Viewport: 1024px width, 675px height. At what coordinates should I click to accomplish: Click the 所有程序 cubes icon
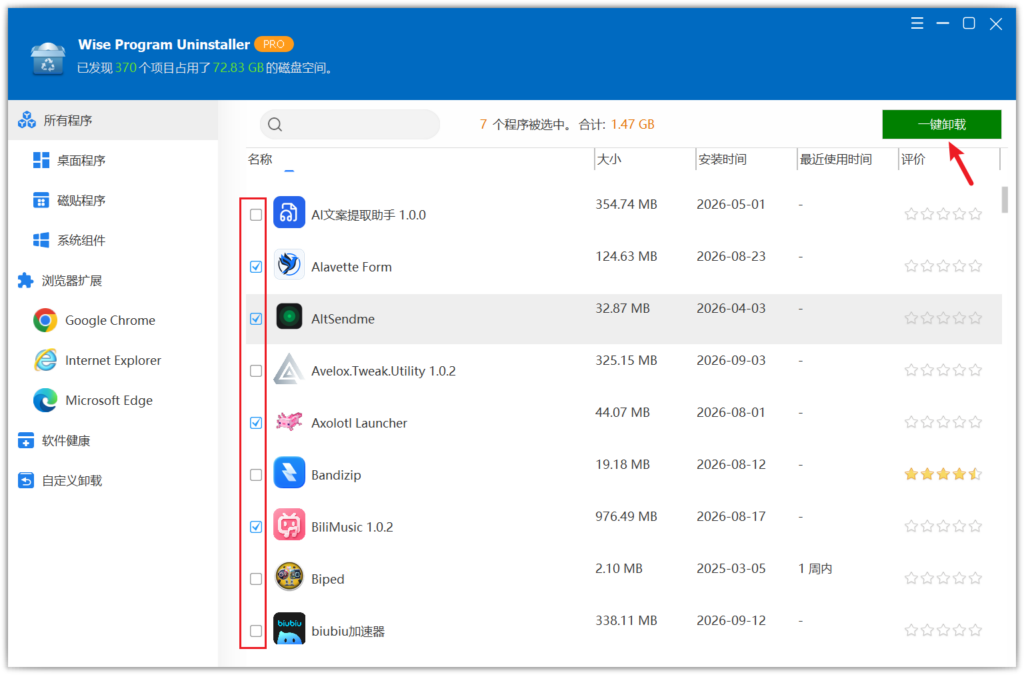click(27, 120)
